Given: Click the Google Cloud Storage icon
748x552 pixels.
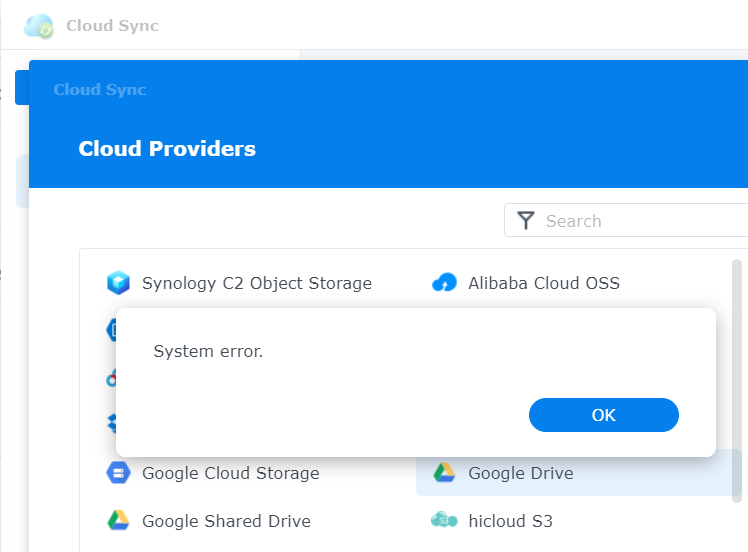Looking at the screenshot, I should point(118,473).
